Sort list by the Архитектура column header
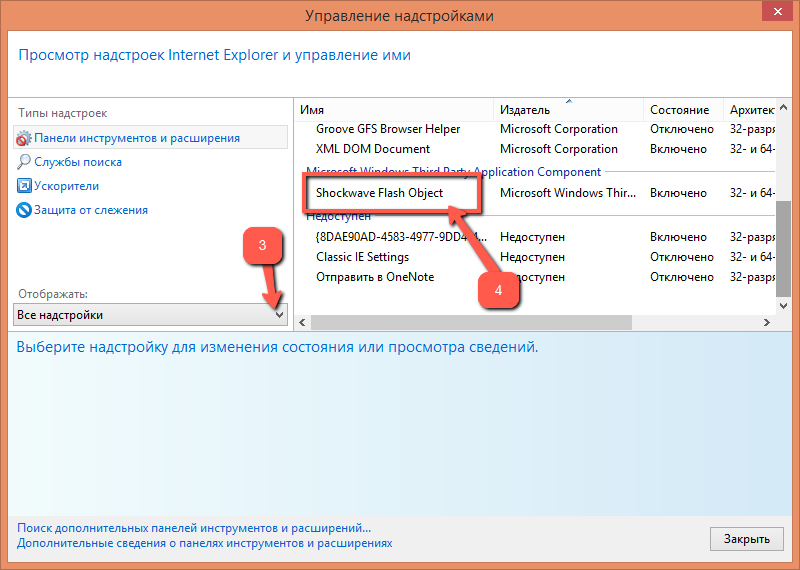This screenshot has width=800, height=570. tap(750, 110)
